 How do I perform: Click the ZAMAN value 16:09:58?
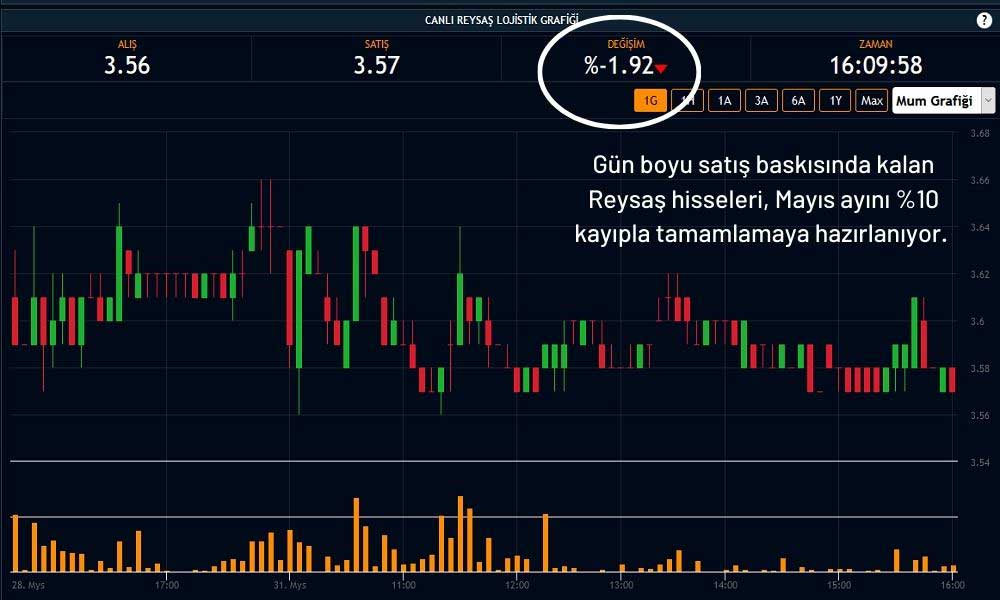(876, 65)
